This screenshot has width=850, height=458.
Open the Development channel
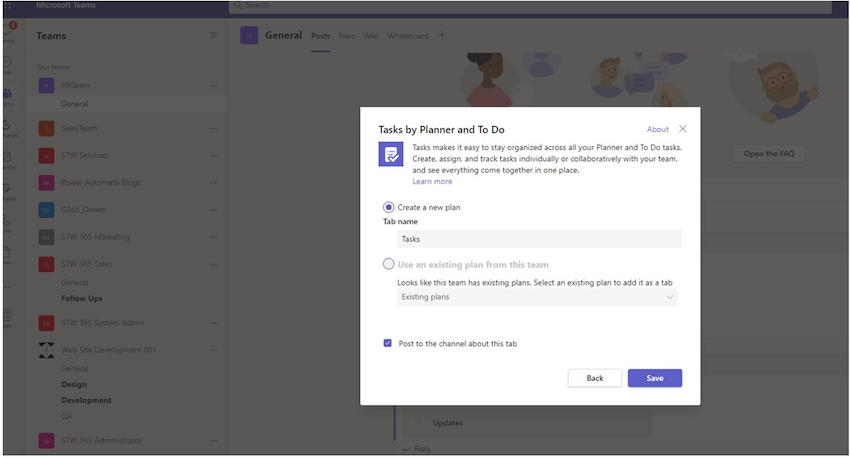(x=86, y=400)
